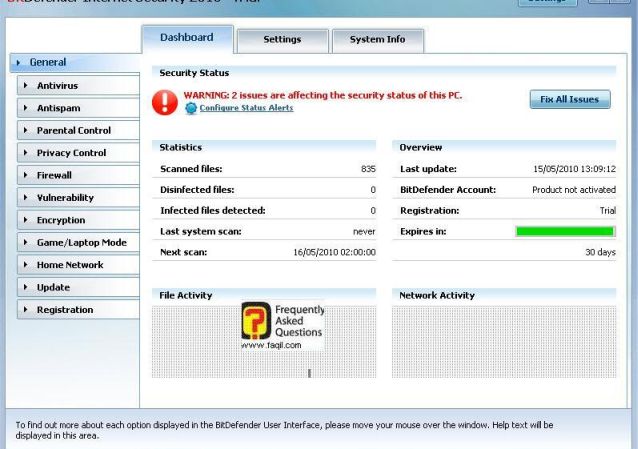This screenshot has width=638, height=449.
Task: Open the Vulnerability section
Action: [x=79, y=197]
